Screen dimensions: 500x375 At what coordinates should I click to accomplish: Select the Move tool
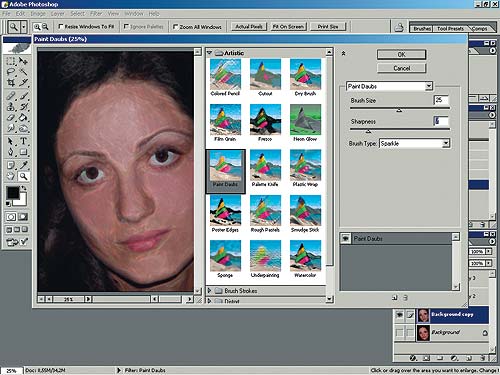point(23,61)
